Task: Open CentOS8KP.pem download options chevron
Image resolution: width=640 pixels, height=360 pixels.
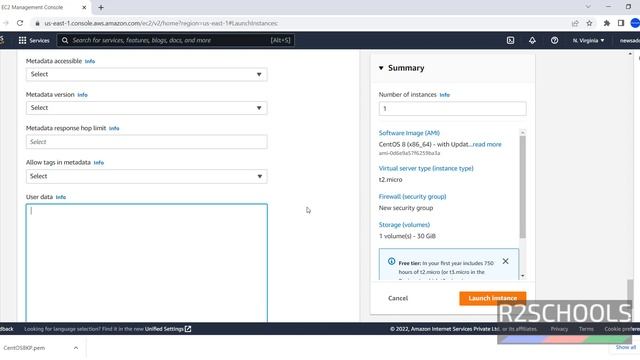Action: tap(76, 348)
